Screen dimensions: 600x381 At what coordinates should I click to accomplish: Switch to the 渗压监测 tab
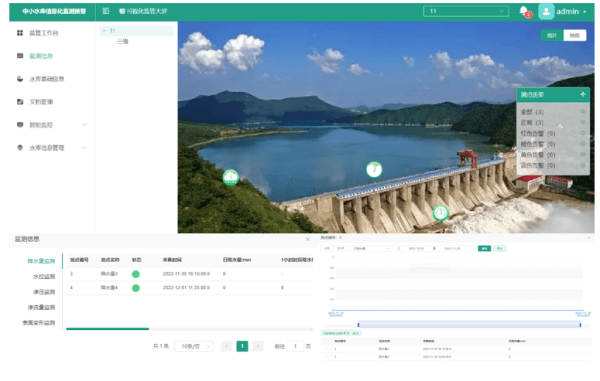[44, 292]
